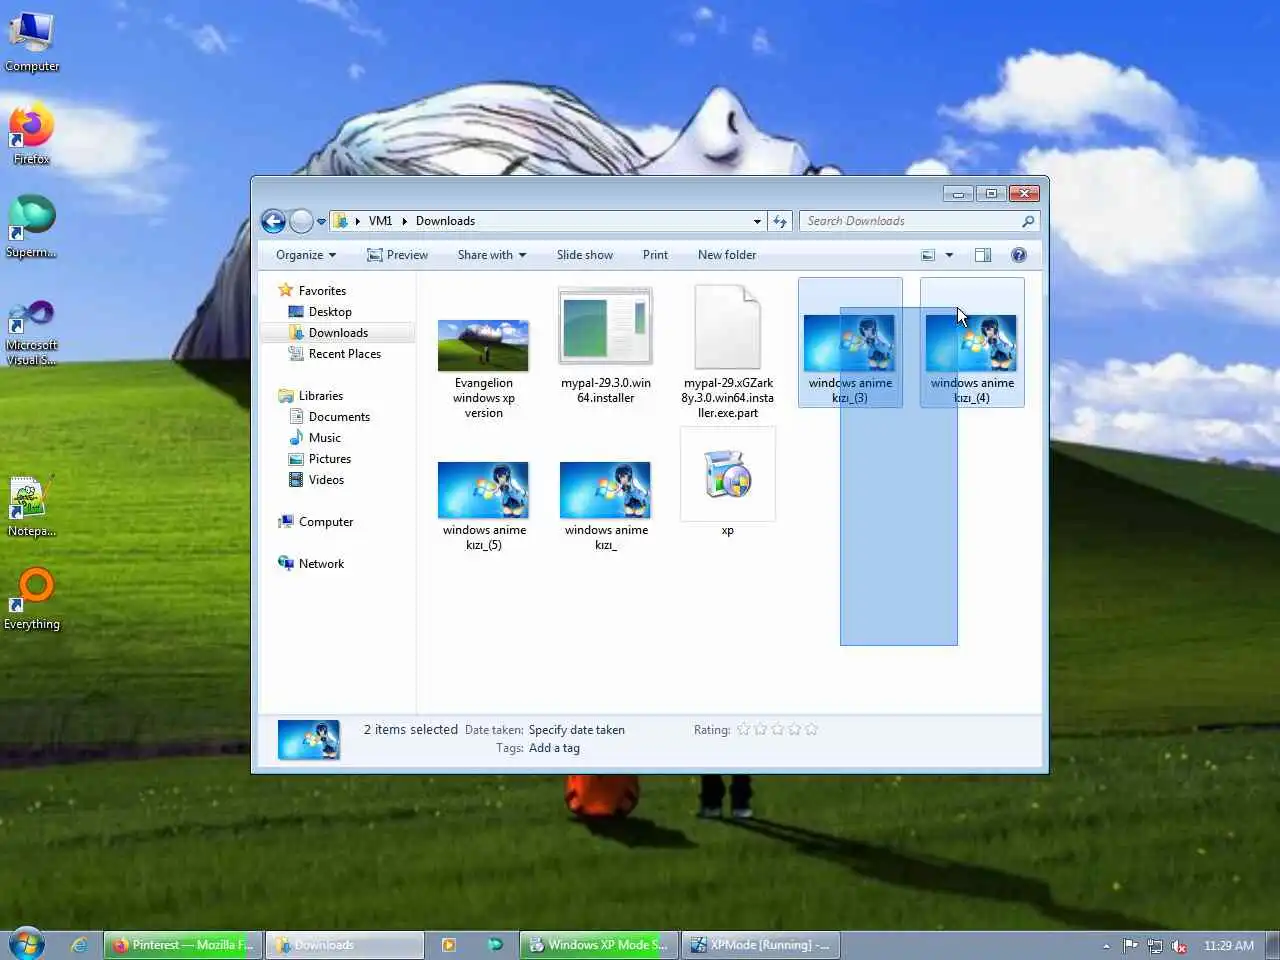
Task: Open the Computer desktop icon
Action: tap(32, 42)
